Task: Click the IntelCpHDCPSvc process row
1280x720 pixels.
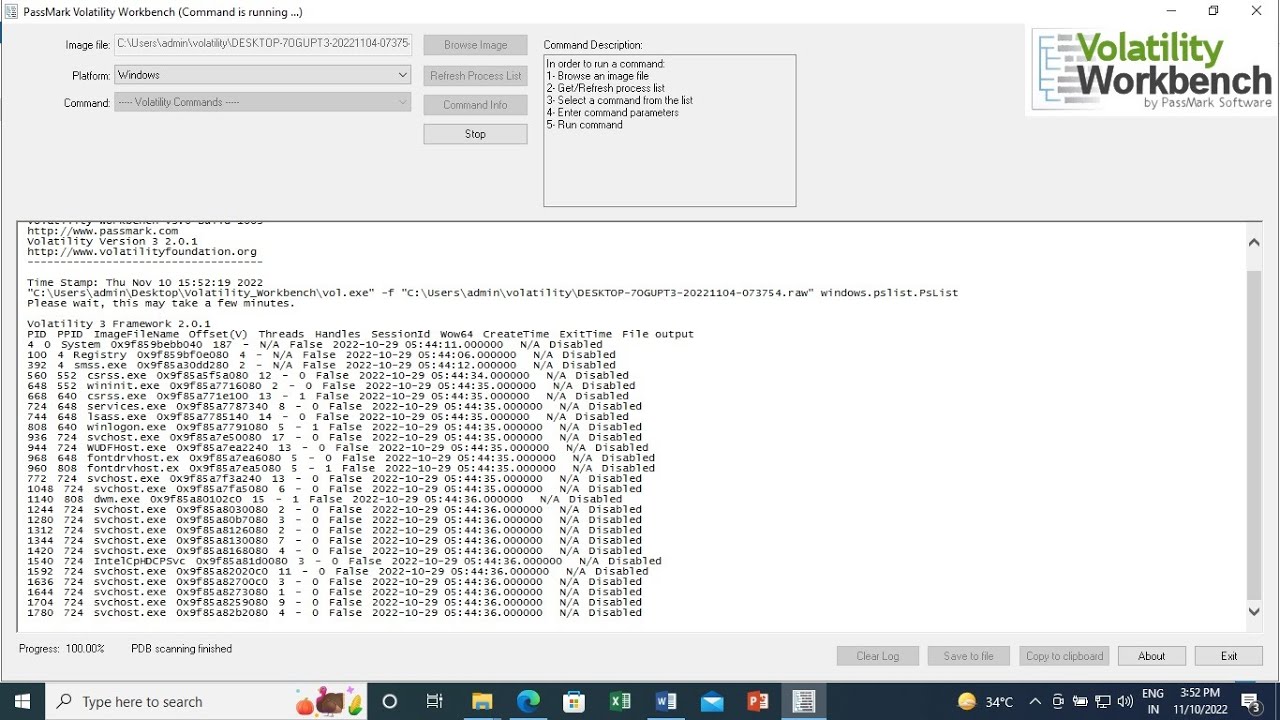Action: [x=344, y=561]
